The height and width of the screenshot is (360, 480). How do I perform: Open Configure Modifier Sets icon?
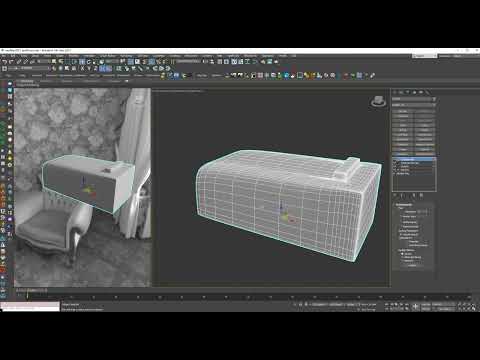tap(421, 195)
